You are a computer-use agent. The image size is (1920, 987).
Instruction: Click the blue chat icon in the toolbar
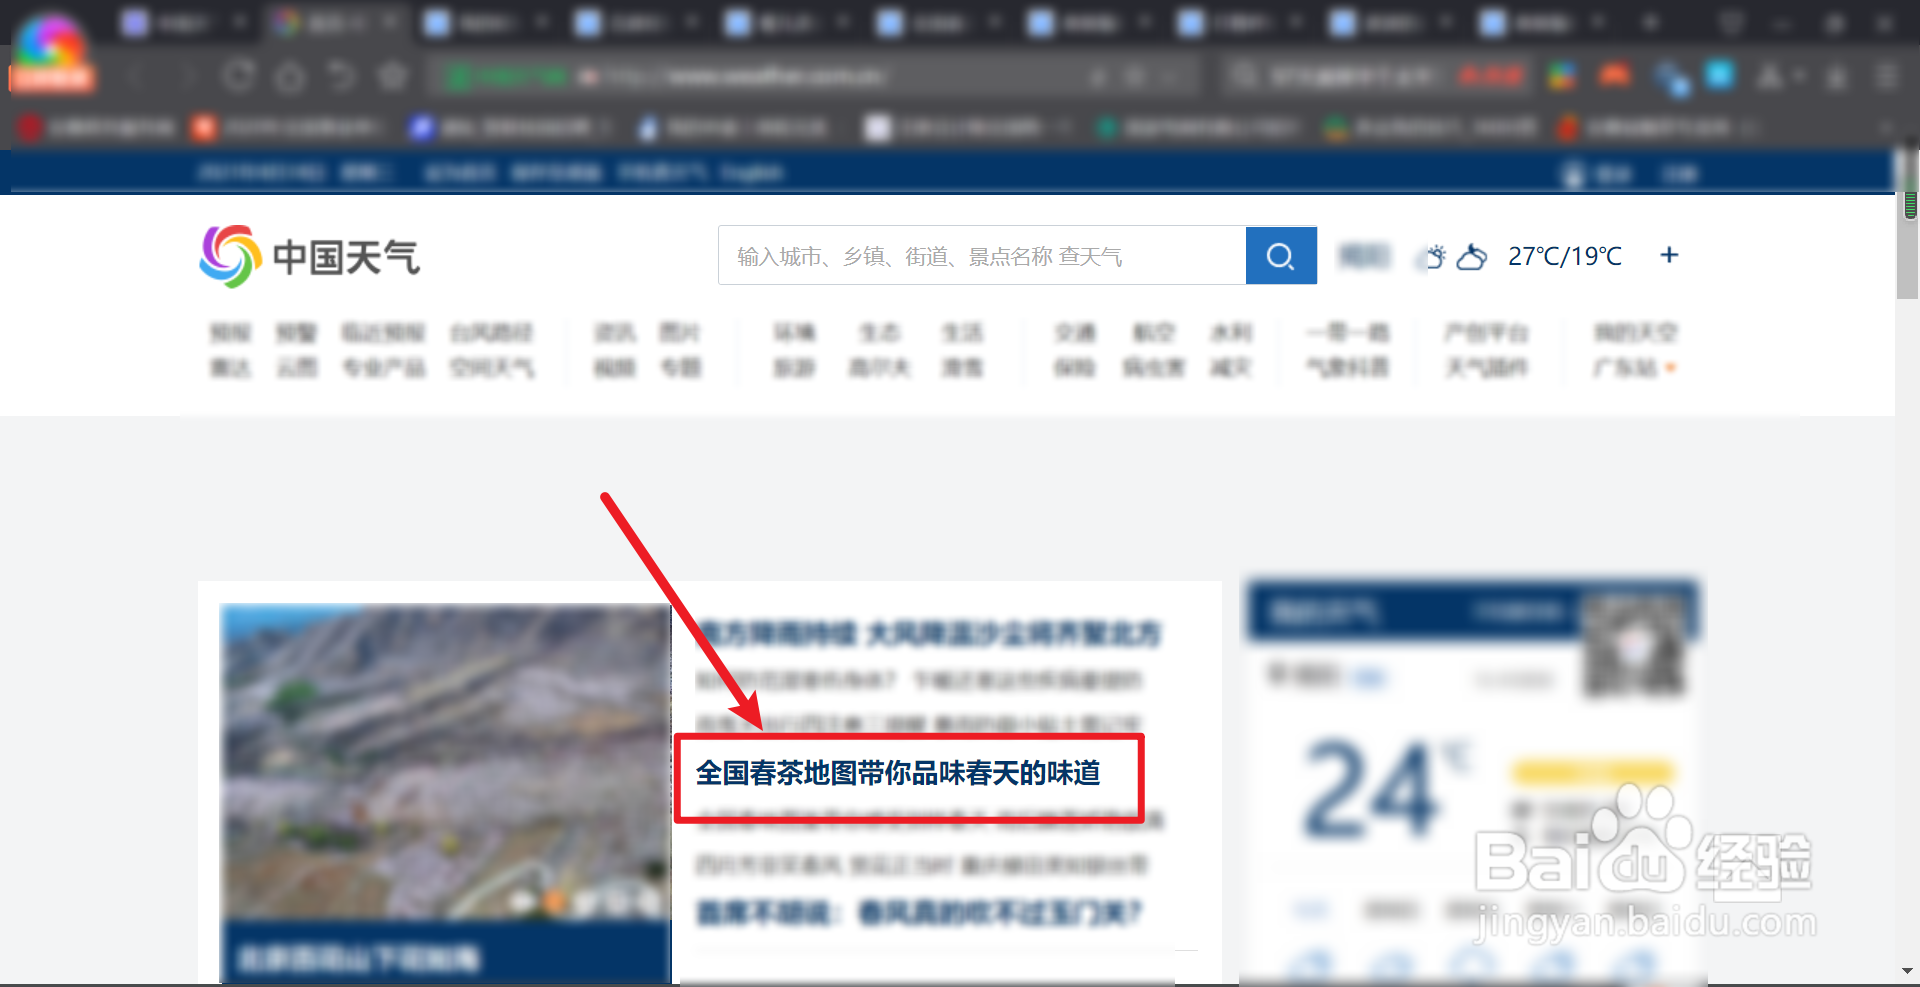(1719, 75)
